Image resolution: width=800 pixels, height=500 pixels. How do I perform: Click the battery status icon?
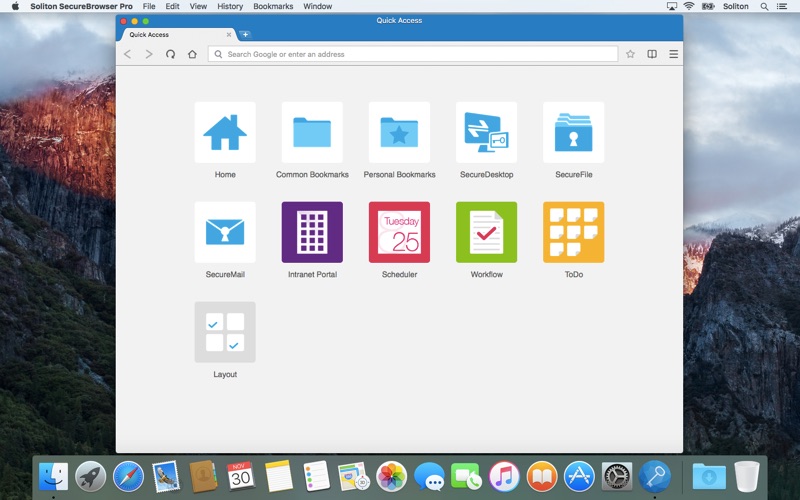[708, 6]
